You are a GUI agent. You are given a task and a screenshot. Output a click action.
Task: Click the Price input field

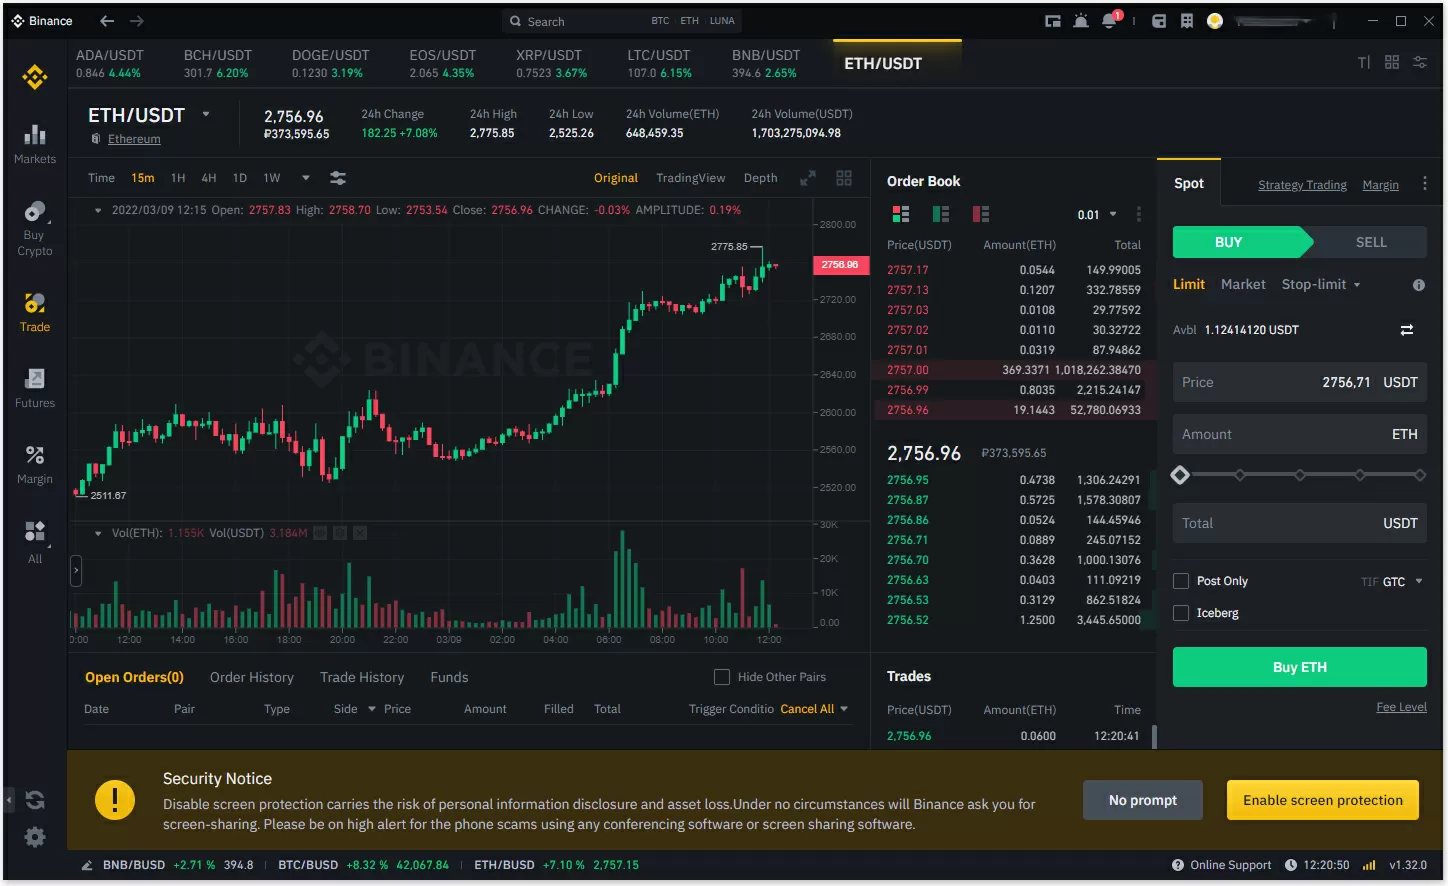pyautogui.click(x=1300, y=382)
